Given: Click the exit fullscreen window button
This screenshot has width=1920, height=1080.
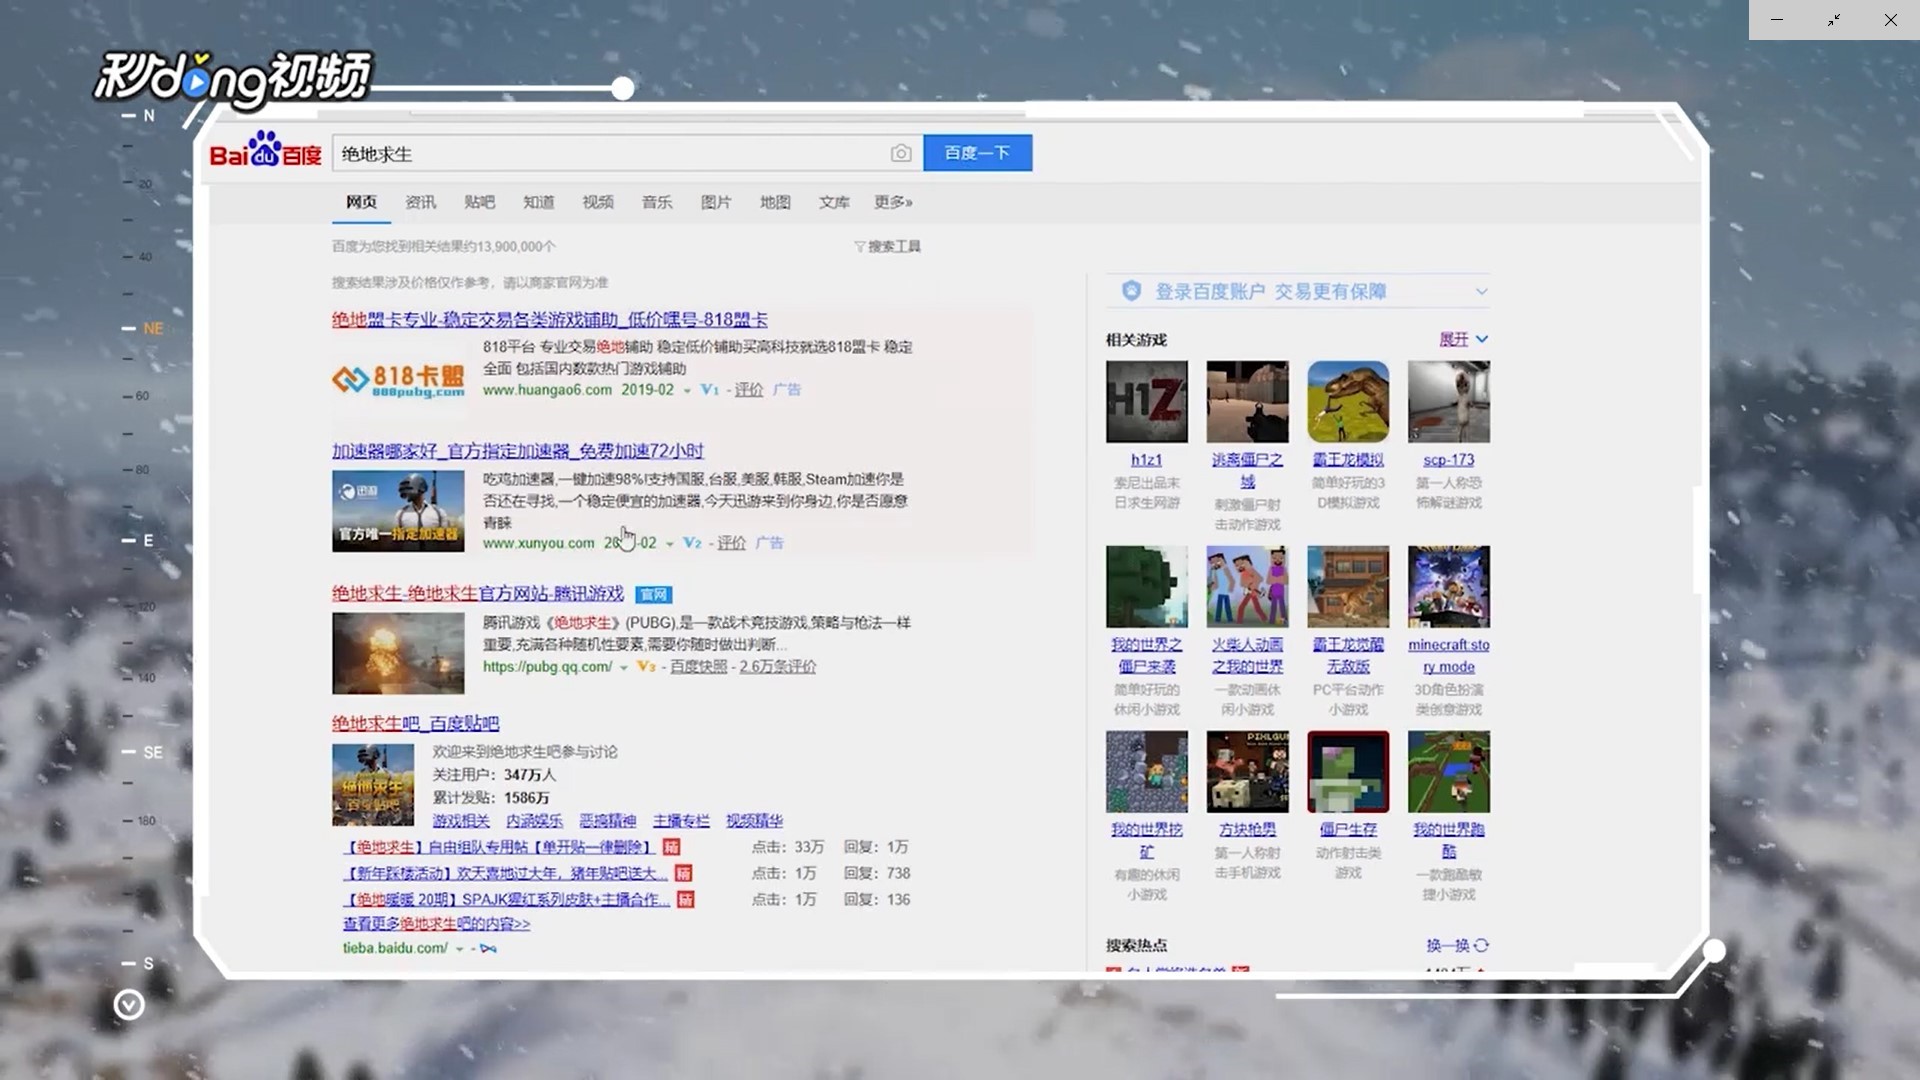Looking at the screenshot, I should pyautogui.click(x=1834, y=20).
